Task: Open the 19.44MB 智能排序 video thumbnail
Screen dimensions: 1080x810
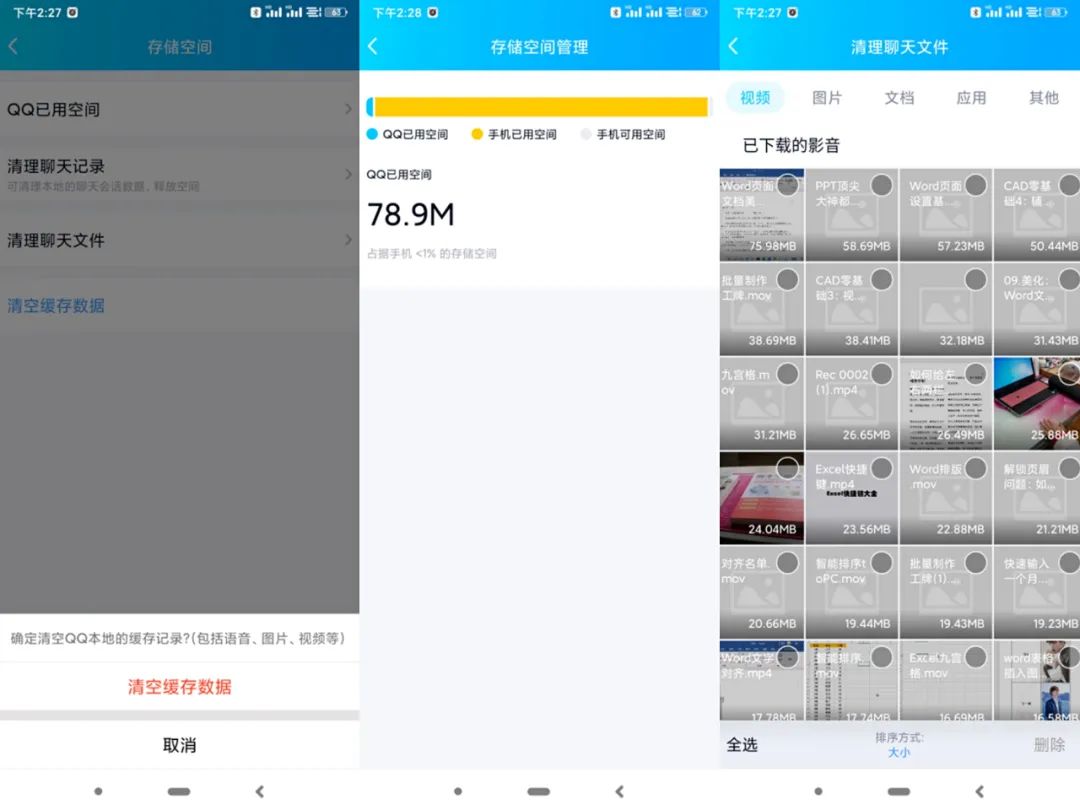Action: 852,592
